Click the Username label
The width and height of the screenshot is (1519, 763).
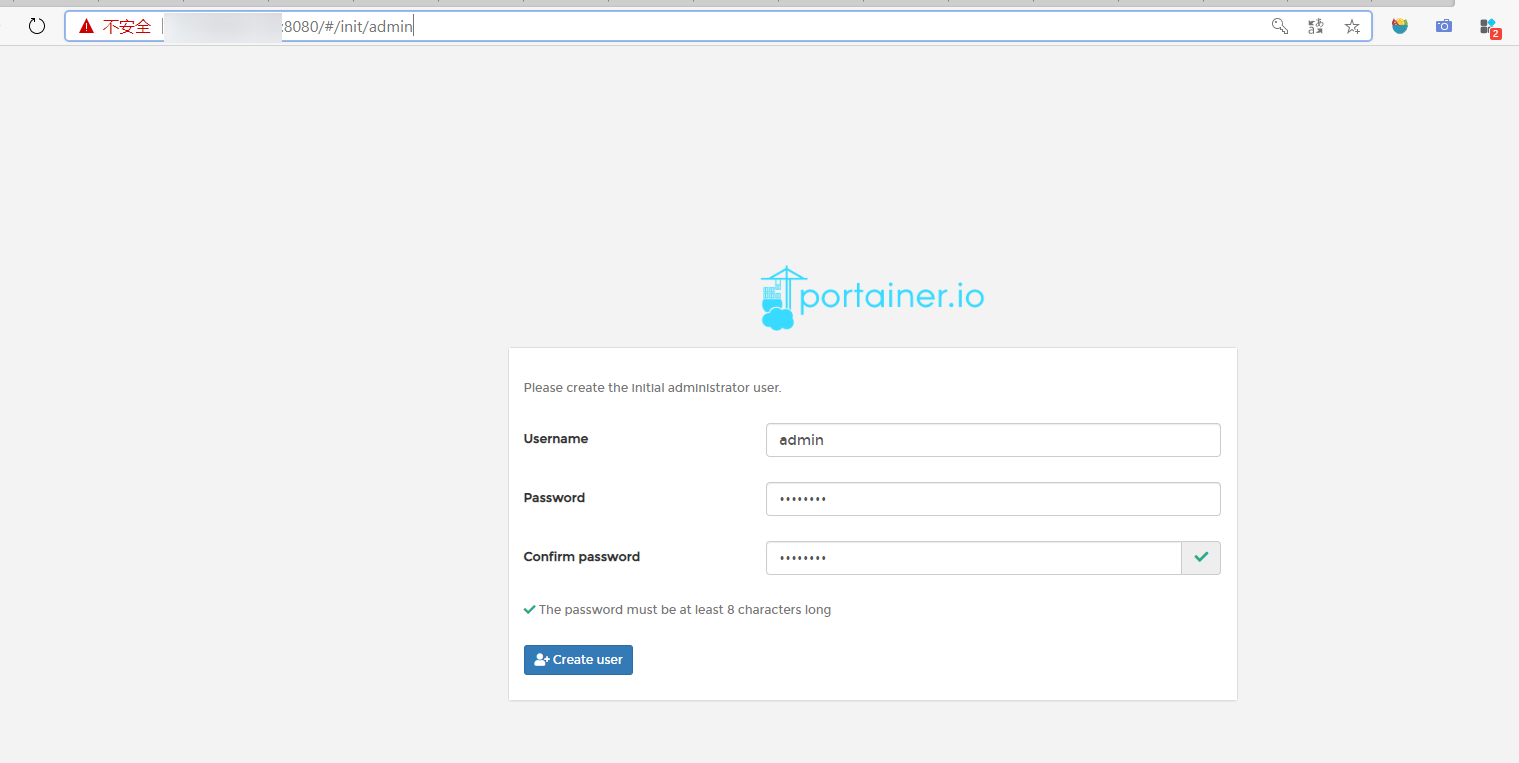tap(556, 439)
